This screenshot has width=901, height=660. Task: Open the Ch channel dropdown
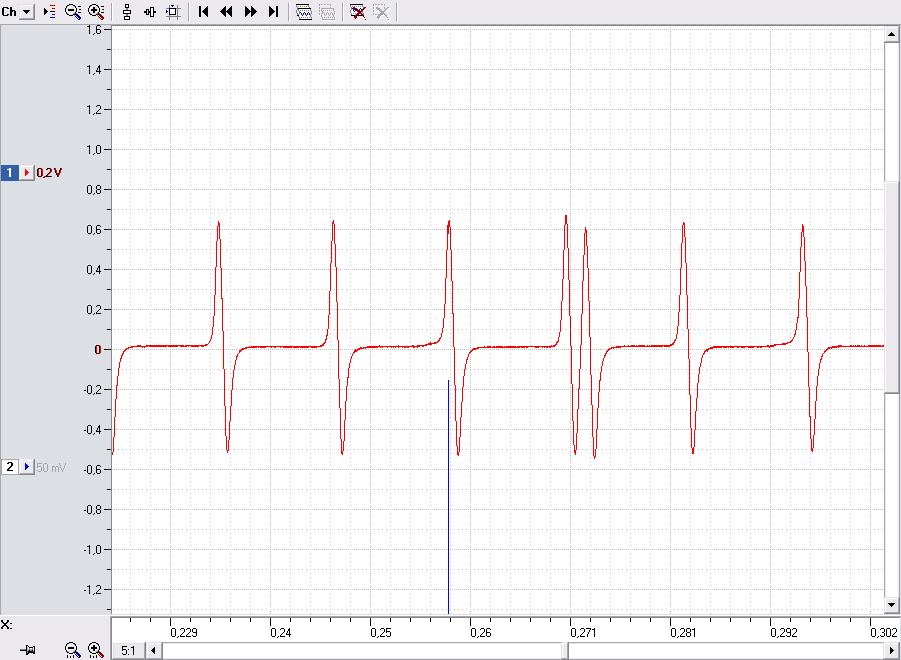tap(26, 11)
